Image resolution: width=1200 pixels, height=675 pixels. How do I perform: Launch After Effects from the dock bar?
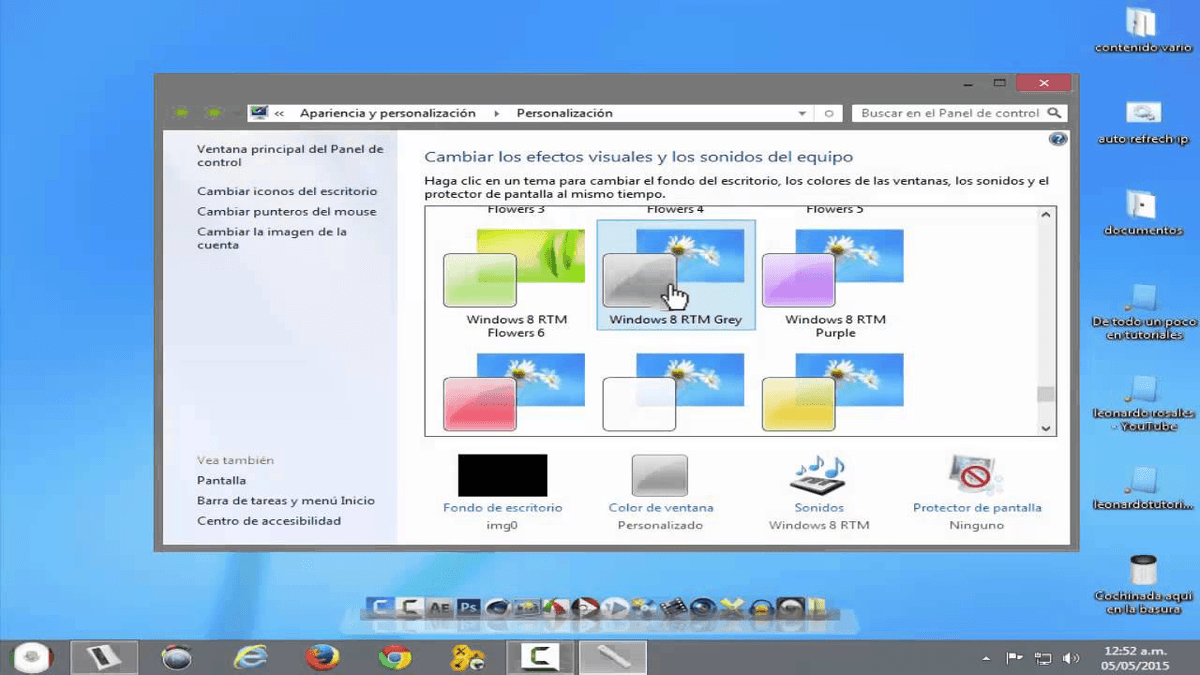[x=438, y=606]
